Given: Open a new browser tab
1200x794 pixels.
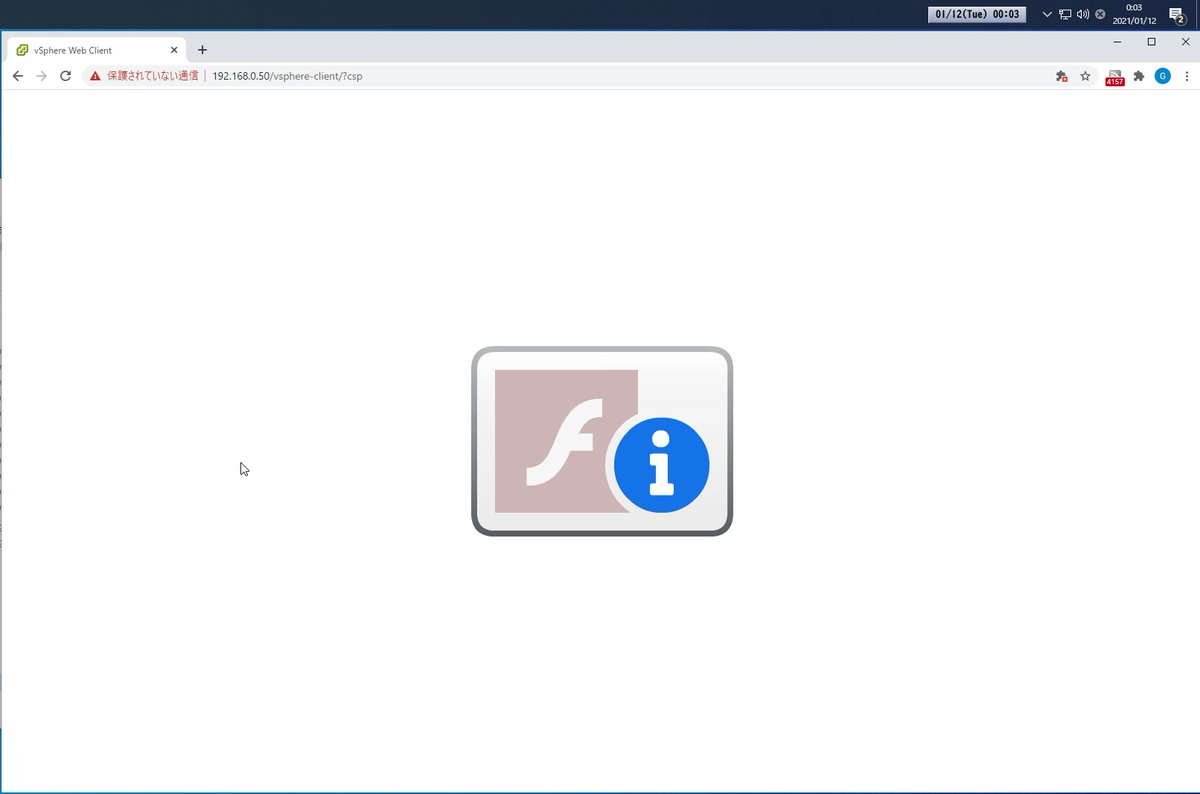Looking at the screenshot, I should [x=203, y=49].
